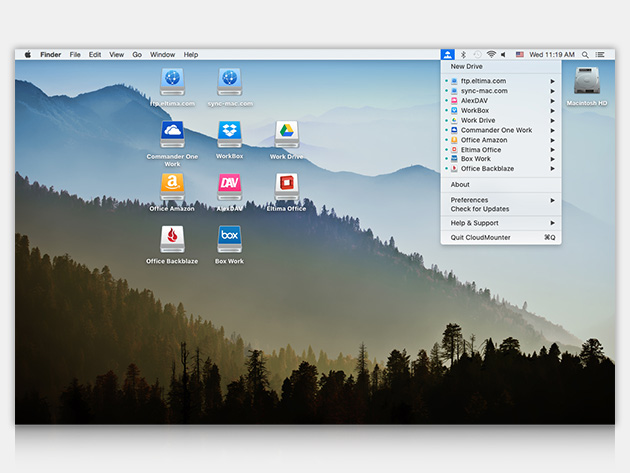This screenshot has height=473, width=630.
Task: Open the CloudMounter menu bar icon
Action: click(447, 54)
